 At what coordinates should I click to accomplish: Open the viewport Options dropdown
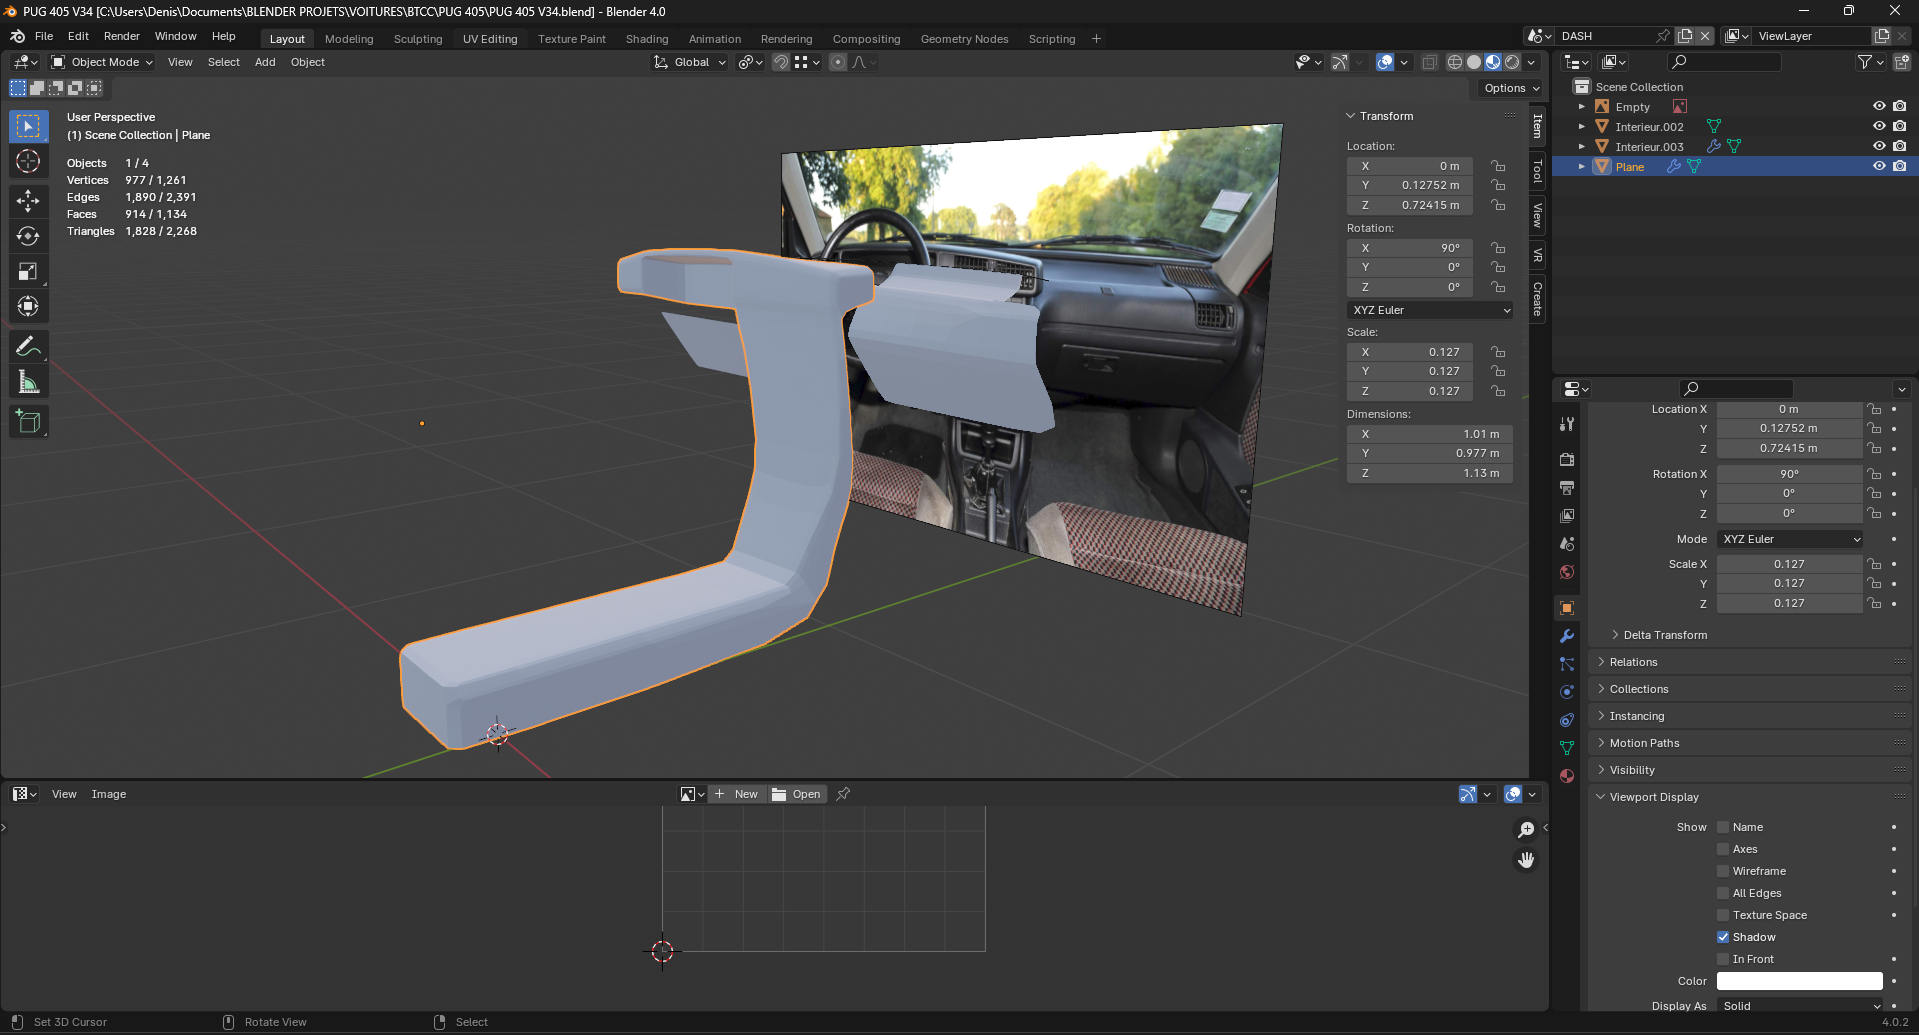pyautogui.click(x=1511, y=88)
